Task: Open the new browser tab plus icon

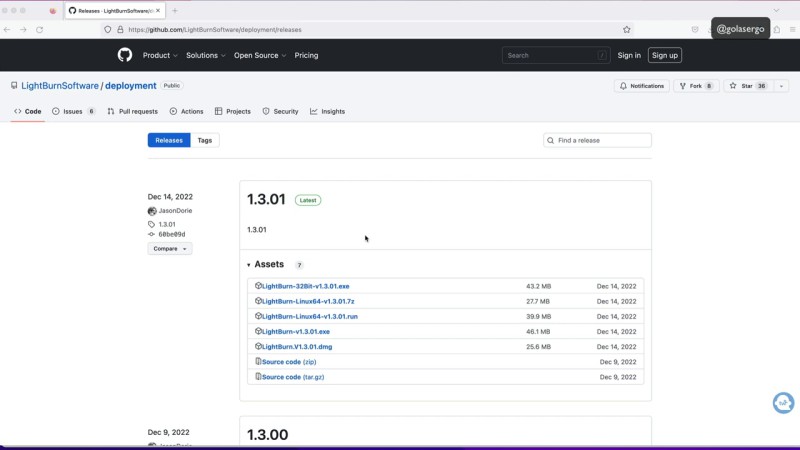Action: click(175, 10)
